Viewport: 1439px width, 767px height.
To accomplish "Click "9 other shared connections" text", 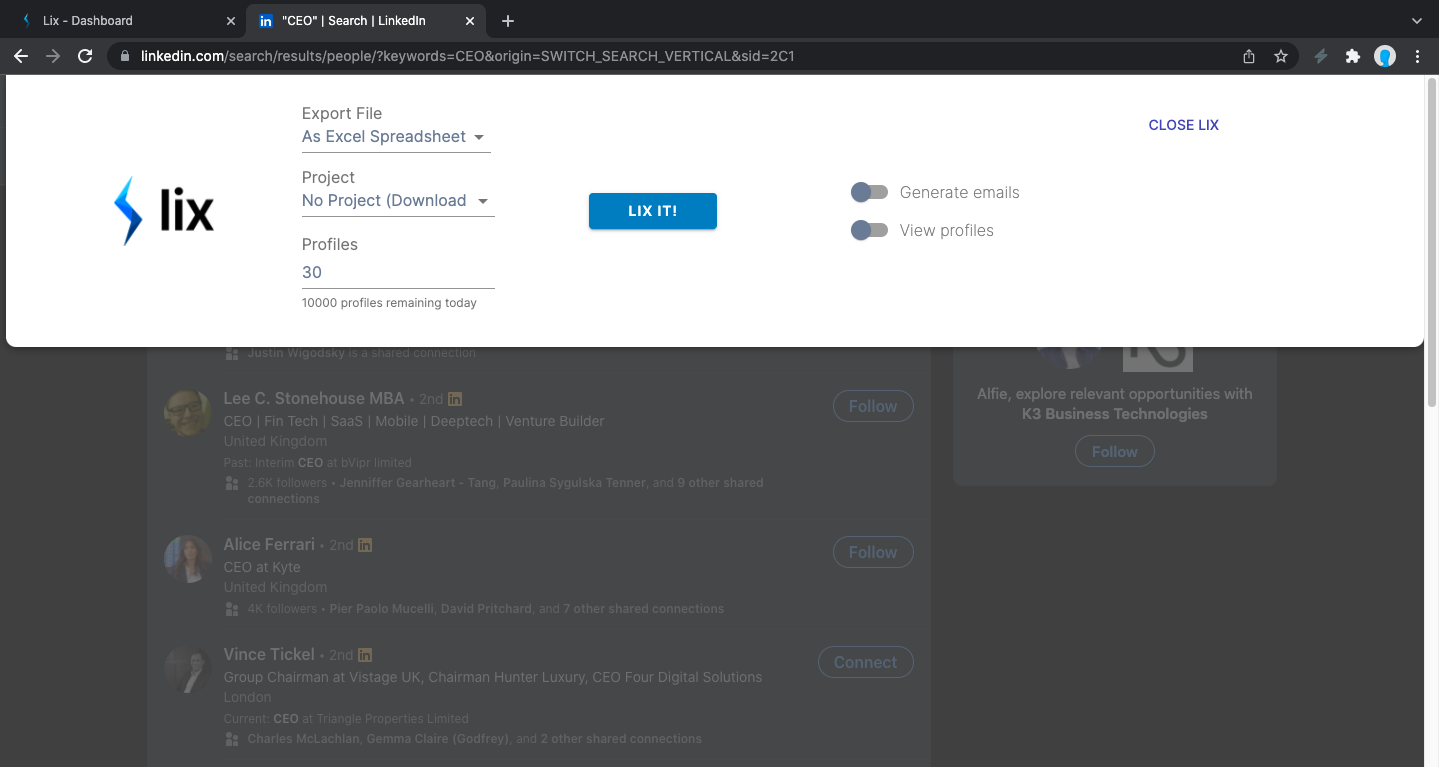I will coord(505,490).
